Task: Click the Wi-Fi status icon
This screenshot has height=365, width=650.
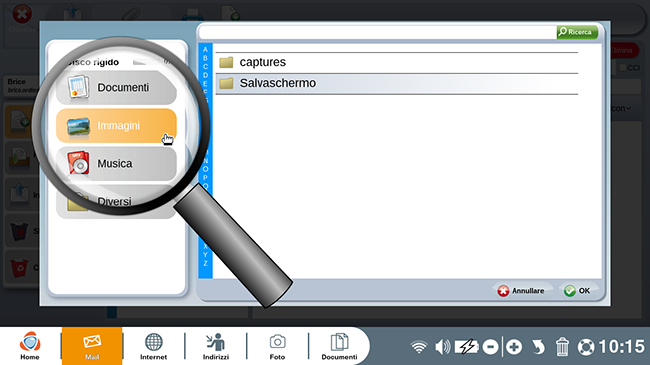Action: (419, 347)
